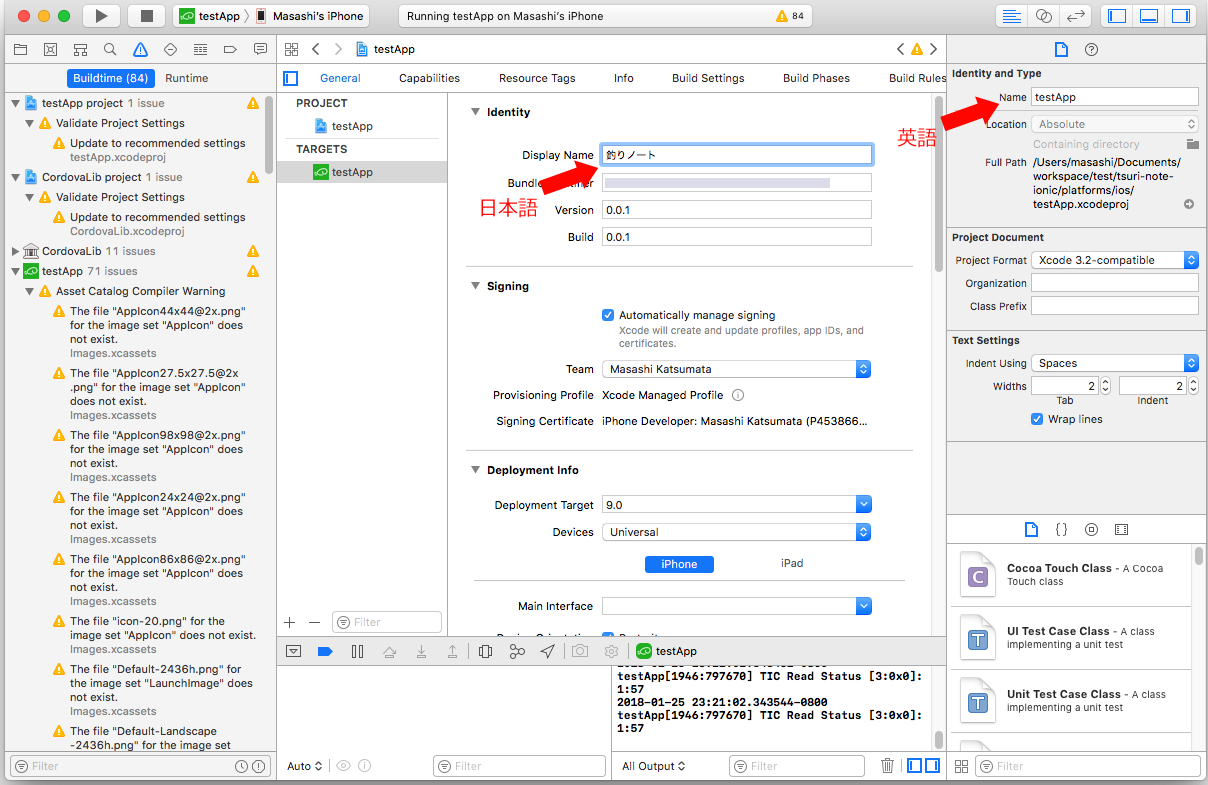Viewport: 1208px width, 785px height.
Task: Show the Code Snippet library icon
Action: pos(1062,529)
